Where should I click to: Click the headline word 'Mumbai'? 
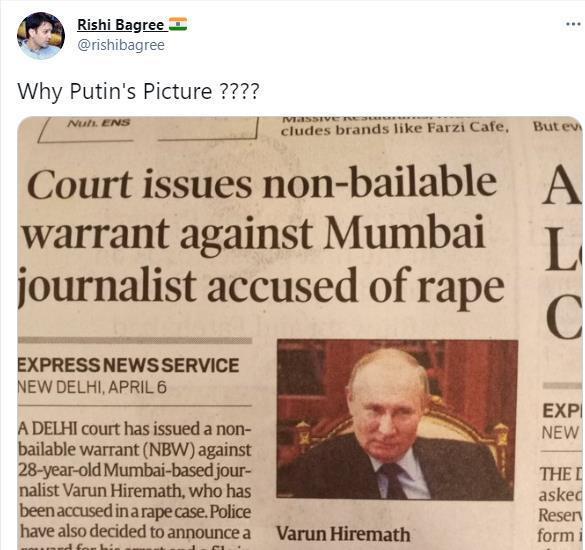[x=404, y=233]
